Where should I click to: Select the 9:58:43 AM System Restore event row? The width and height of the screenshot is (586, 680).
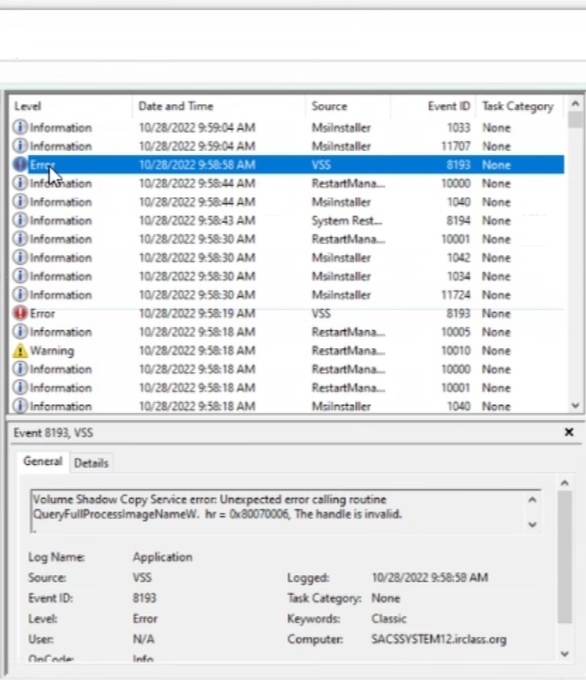(287, 220)
